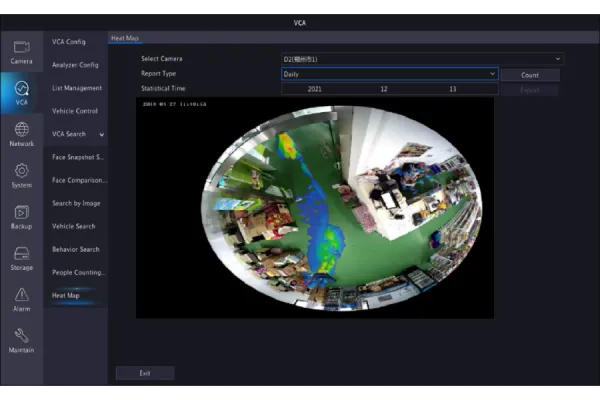Image resolution: width=600 pixels, height=400 pixels.
Task: Open the Maintain wrench icon
Action: [21, 341]
